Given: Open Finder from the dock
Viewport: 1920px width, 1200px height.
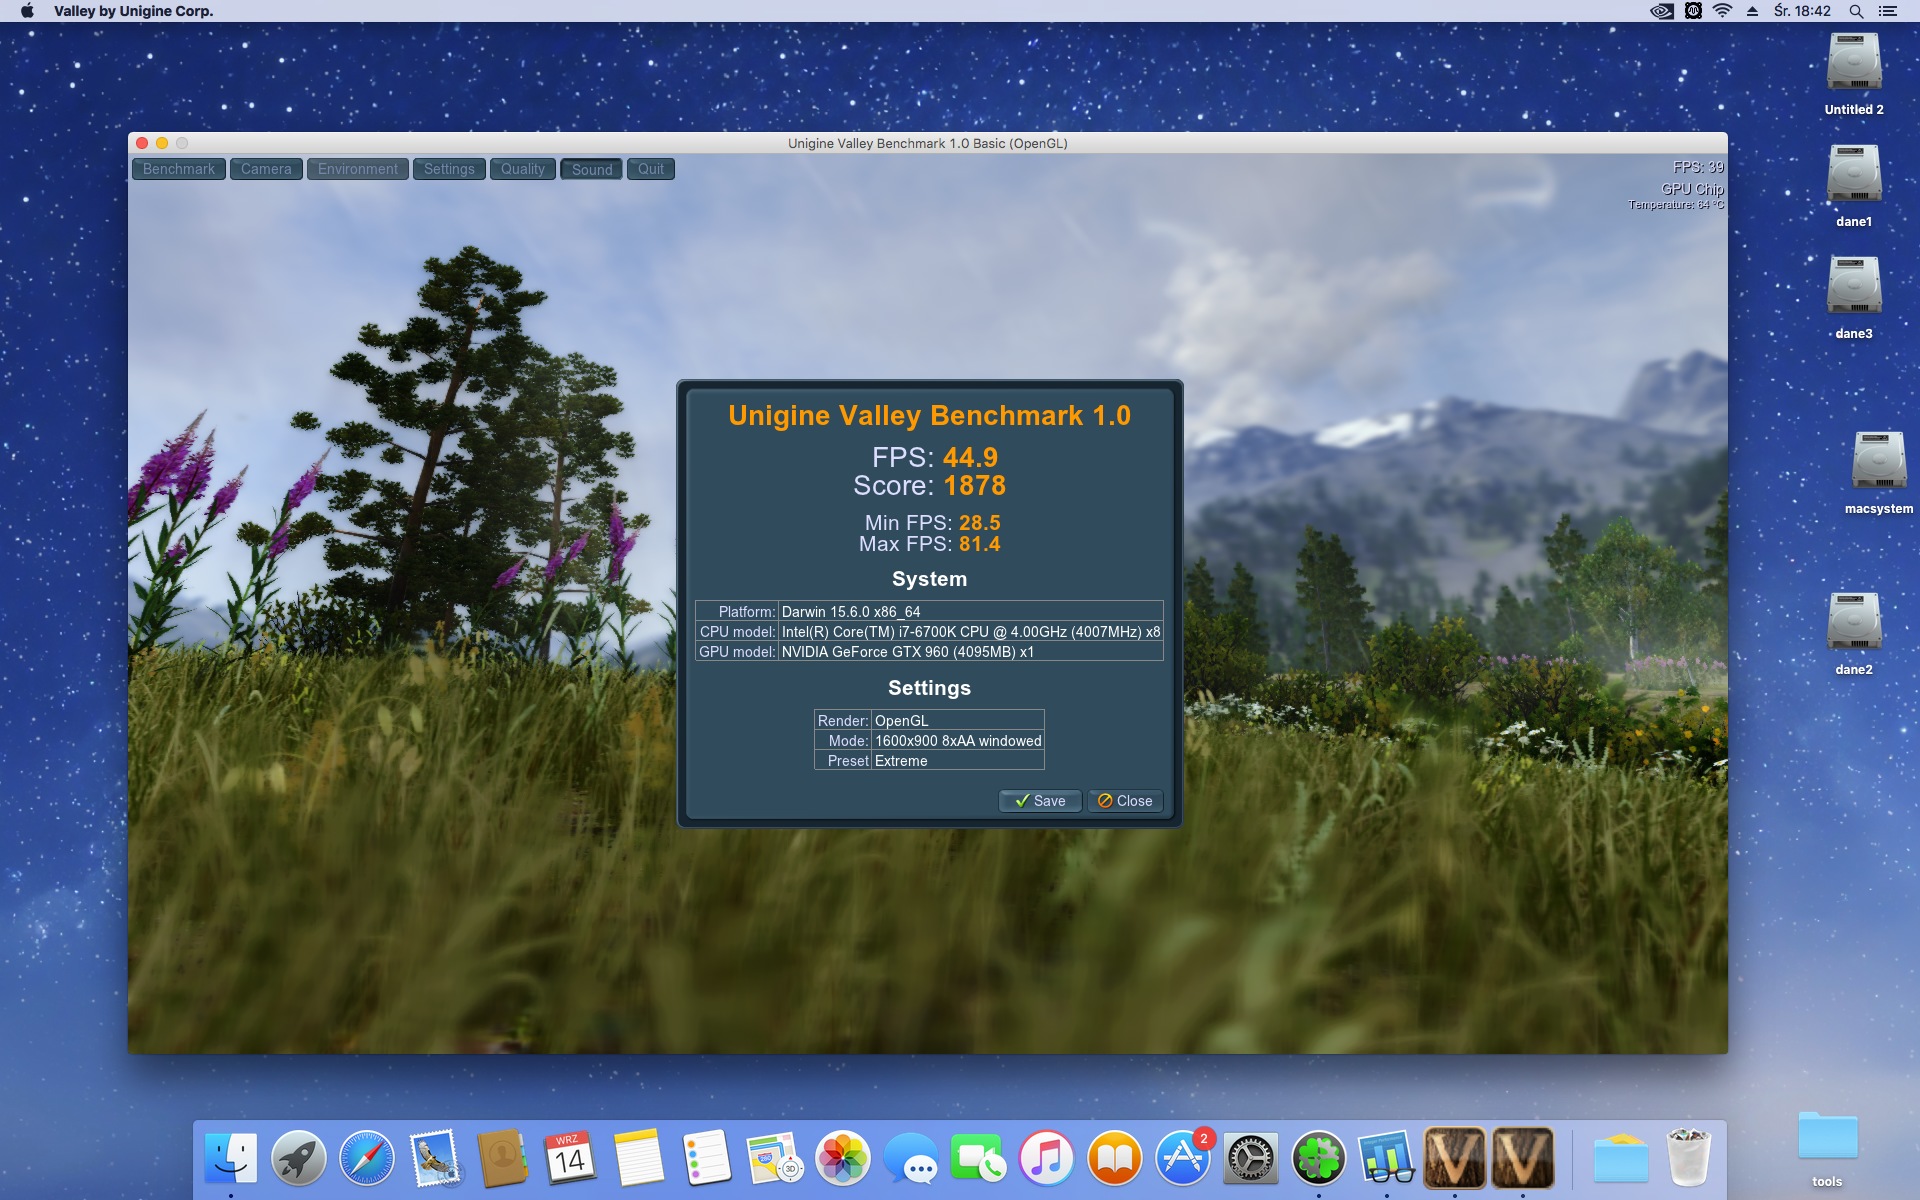Looking at the screenshot, I should [231, 1158].
